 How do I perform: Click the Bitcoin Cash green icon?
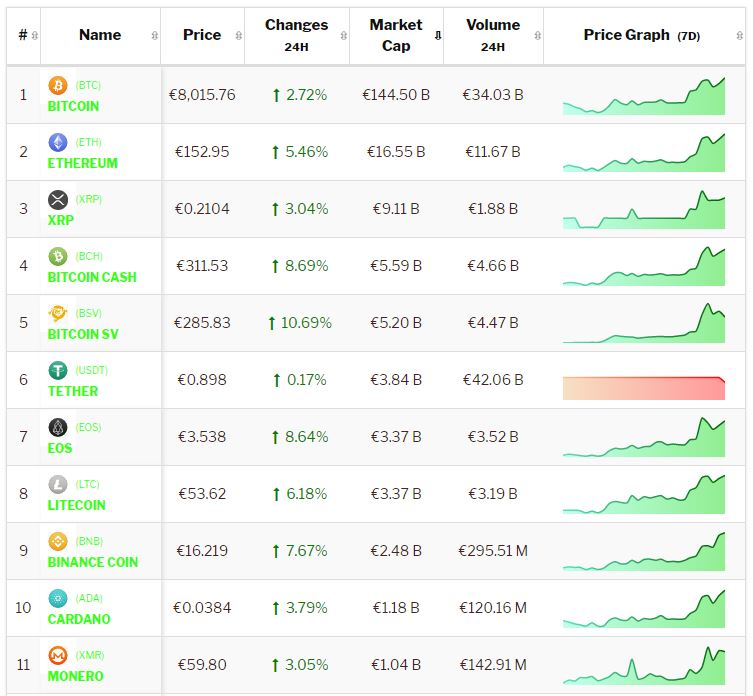[x=58, y=257]
